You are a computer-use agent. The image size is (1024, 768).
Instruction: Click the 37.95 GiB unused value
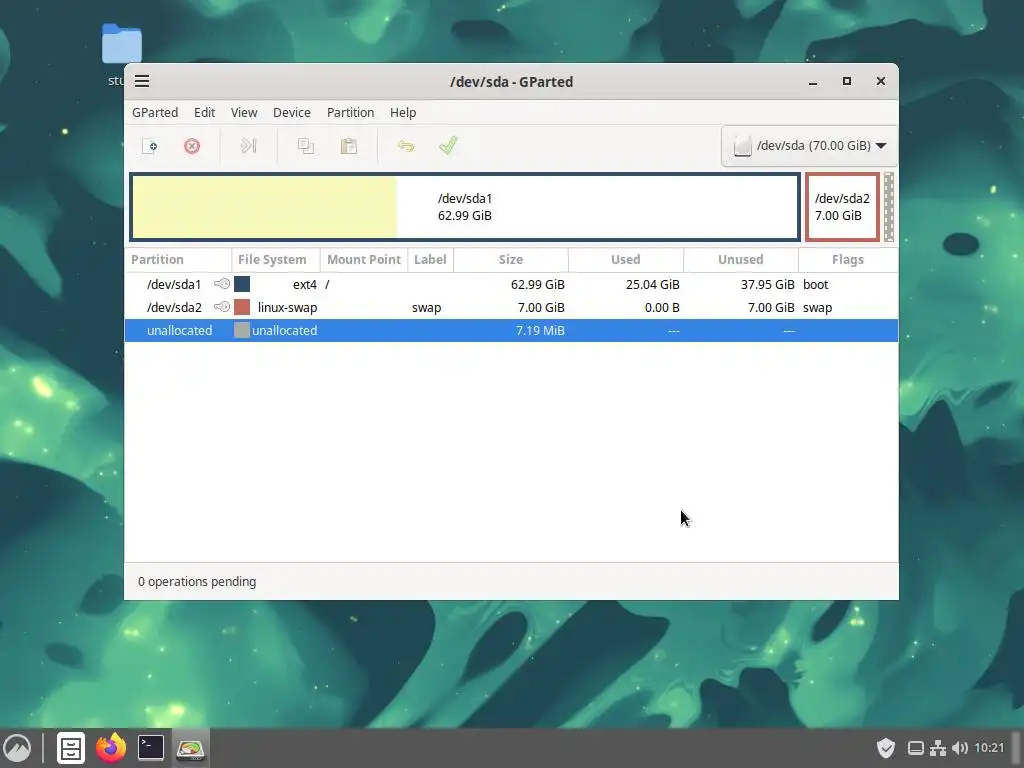767,284
